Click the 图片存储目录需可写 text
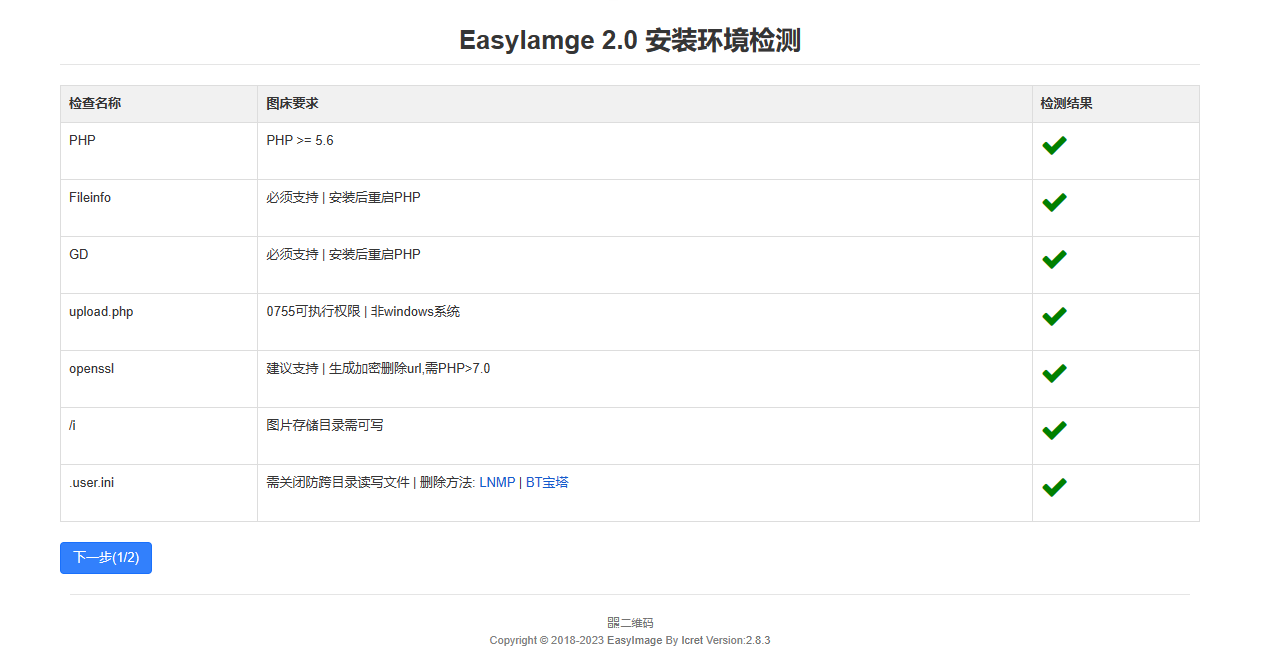 click(x=325, y=425)
